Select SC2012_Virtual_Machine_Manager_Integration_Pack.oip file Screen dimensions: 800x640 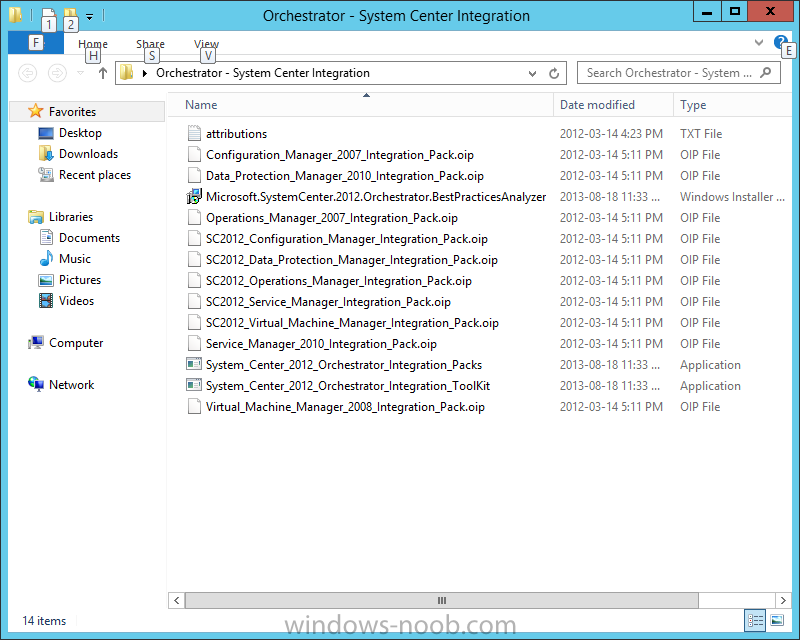pos(352,323)
